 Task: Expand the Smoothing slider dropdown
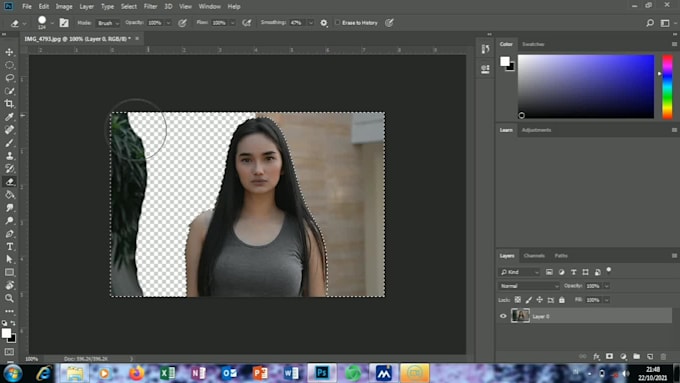(x=311, y=23)
